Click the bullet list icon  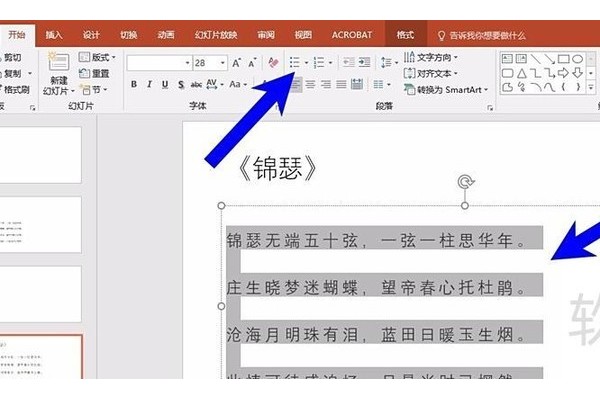coord(295,62)
